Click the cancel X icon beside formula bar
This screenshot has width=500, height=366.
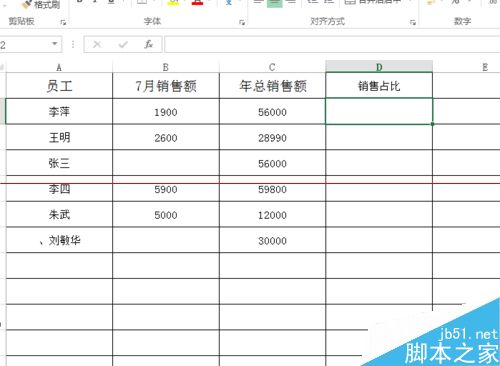tap(97, 44)
